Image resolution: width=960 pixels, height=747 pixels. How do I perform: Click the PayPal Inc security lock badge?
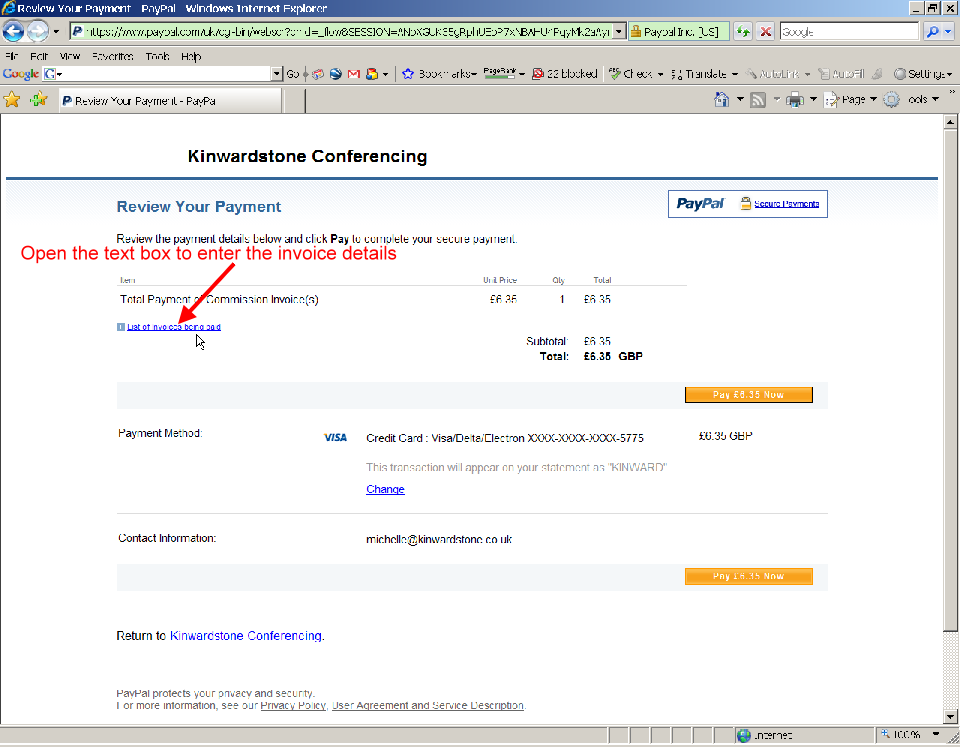point(678,31)
